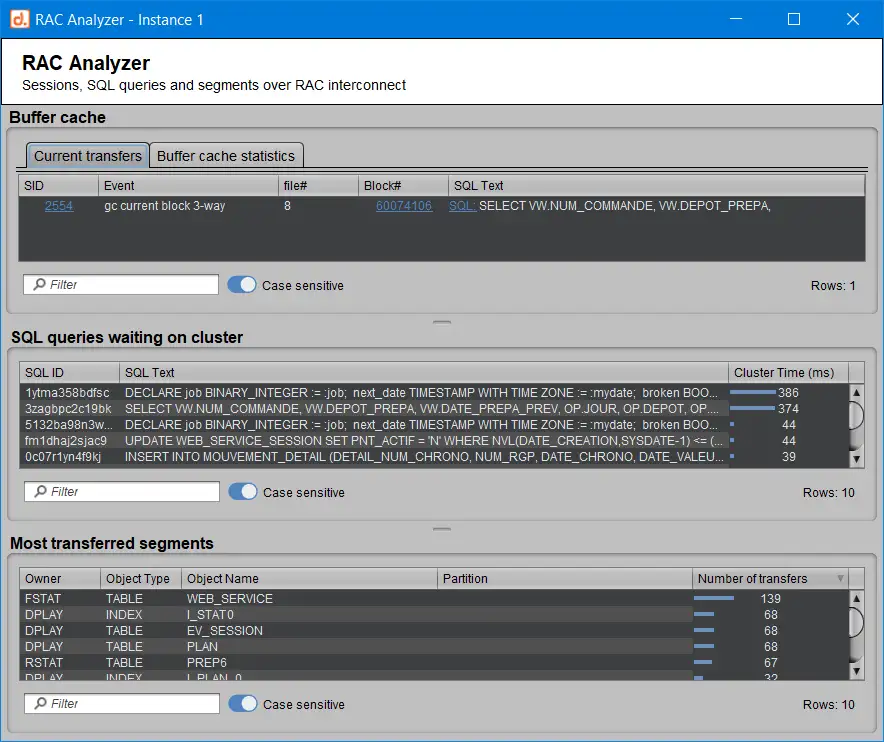Click the segments table scrollbar thumb
The image size is (884, 742).
coord(856,621)
